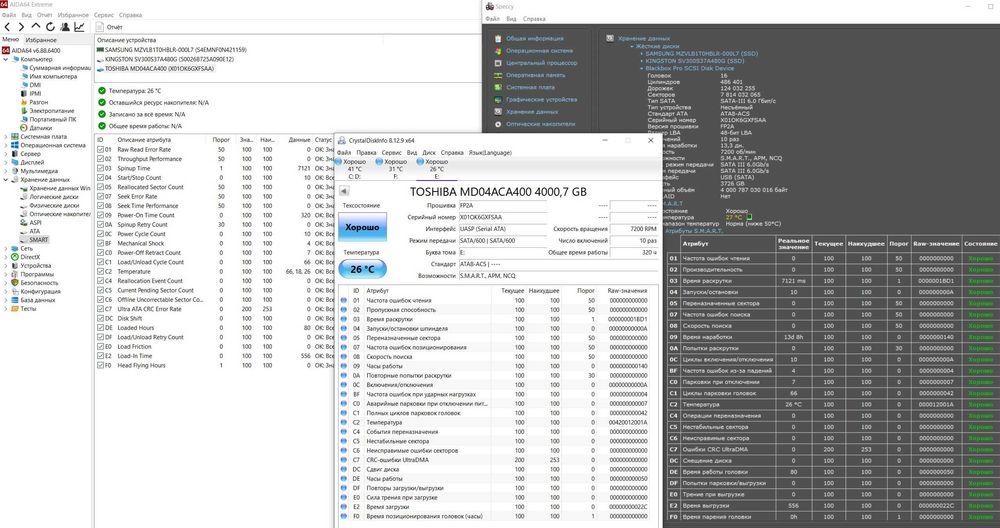Click status orb for 01 Частота ошибок чтения
Image resolution: width=1000 pixels, height=528 pixels.
[x=344, y=300]
